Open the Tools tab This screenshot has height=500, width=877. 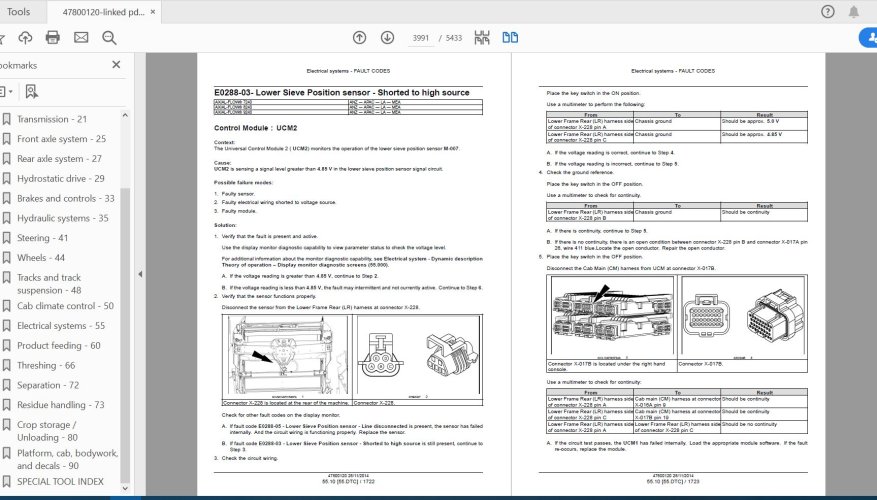point(18,12)
